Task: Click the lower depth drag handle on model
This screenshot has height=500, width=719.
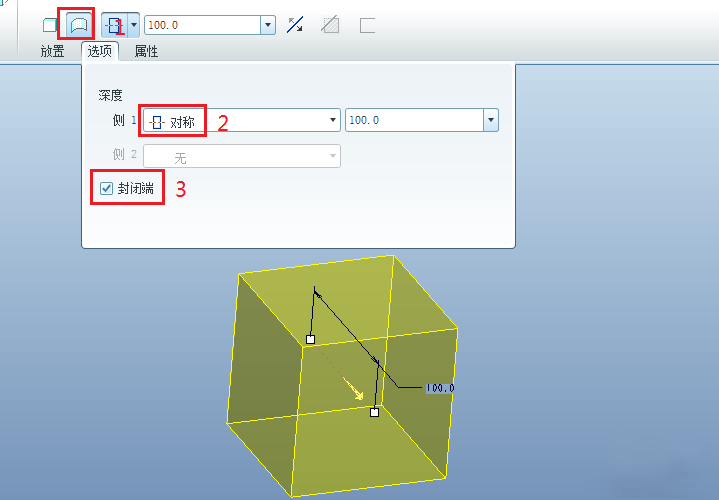Action: pyautogui.click(x=374, y=412)
